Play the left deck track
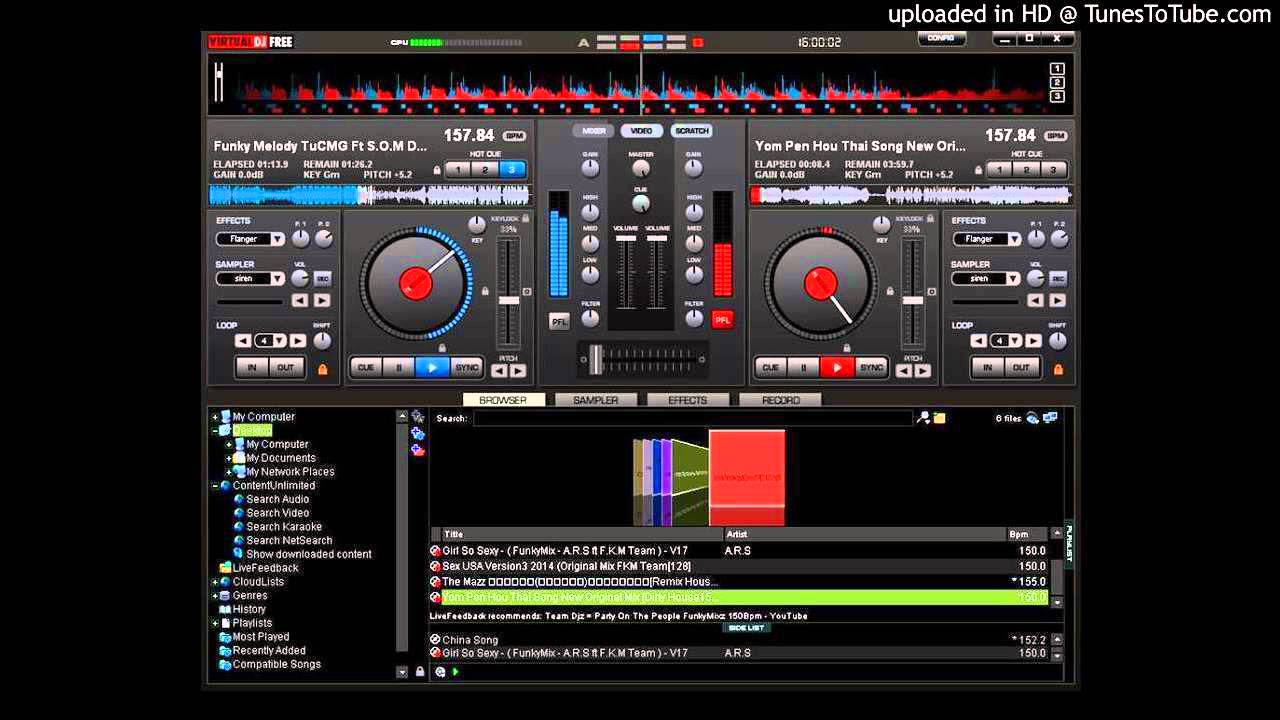This screenshot has height=720, width=1280. point(433,368)
